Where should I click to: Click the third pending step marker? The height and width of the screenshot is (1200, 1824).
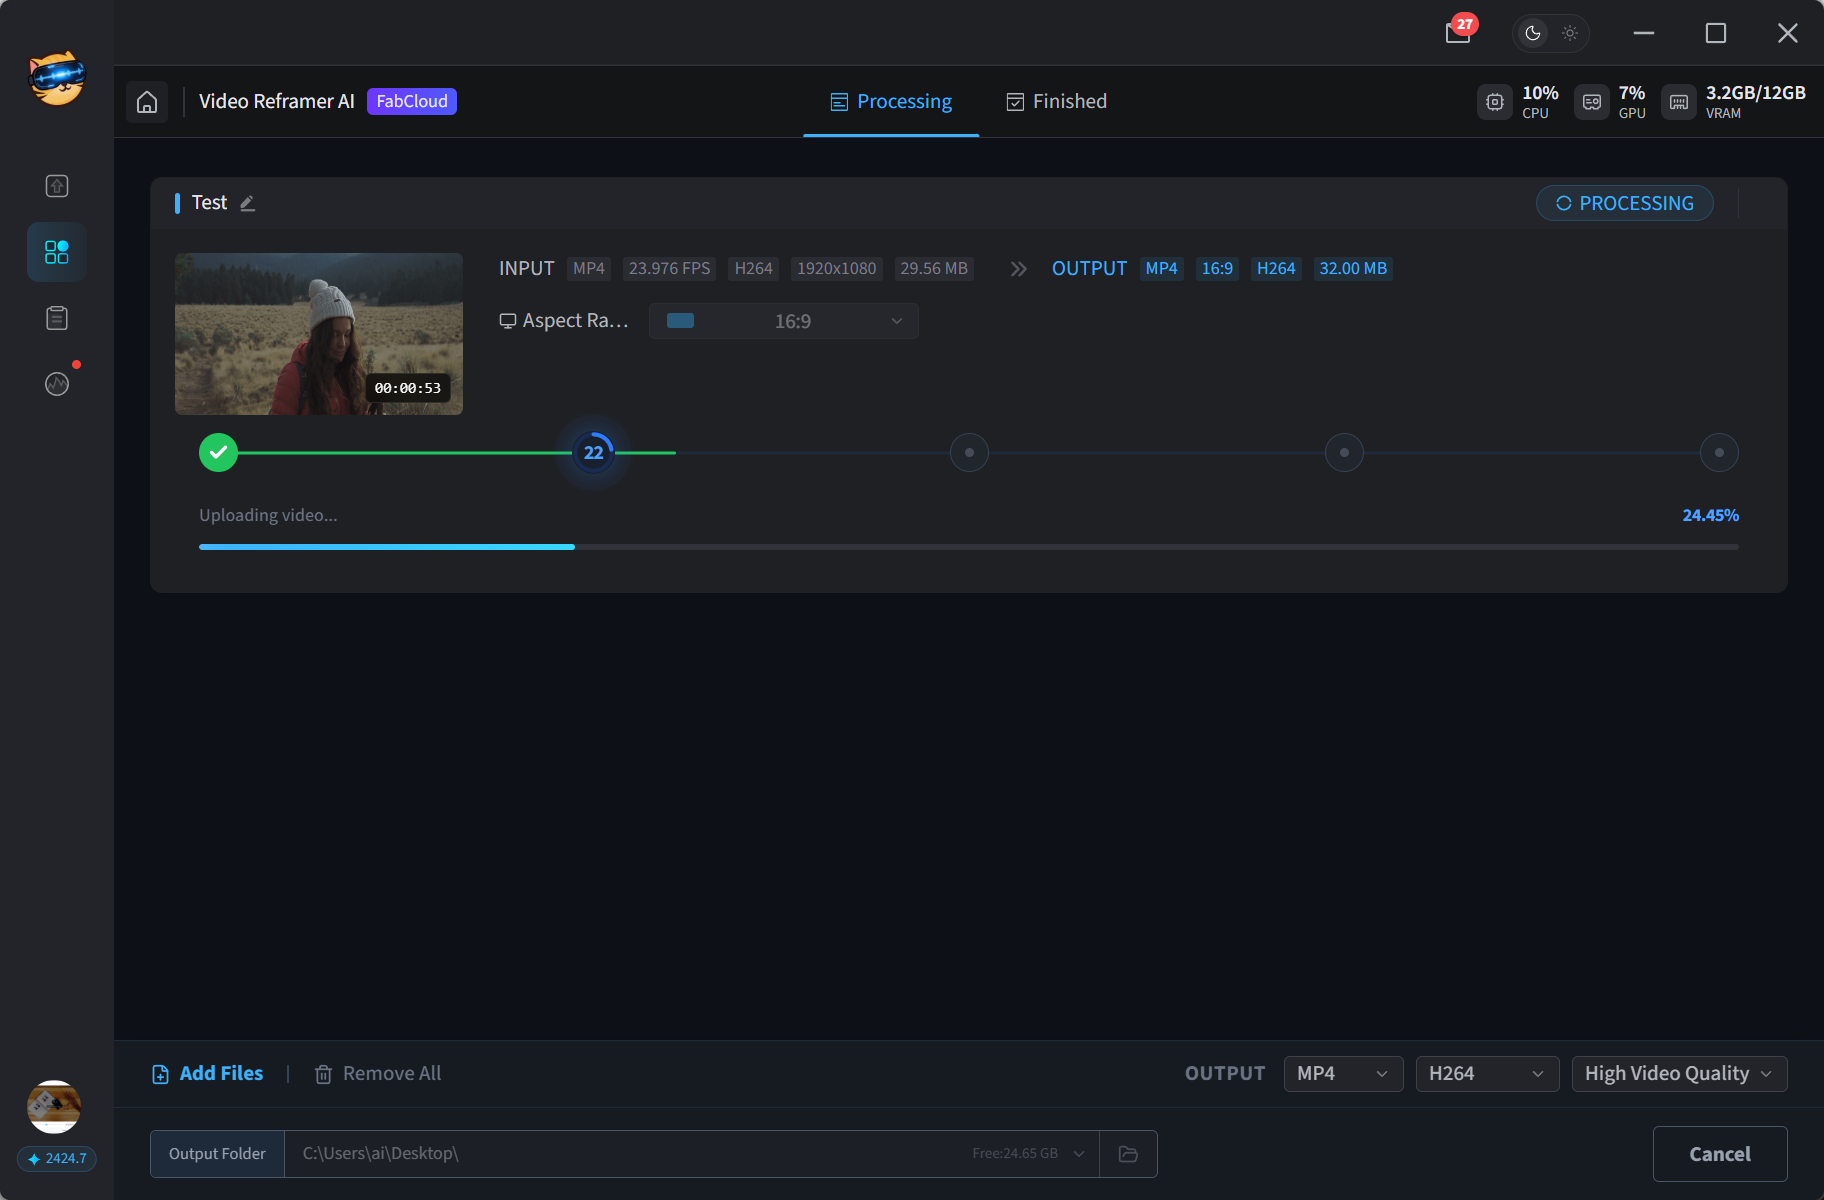click(969, 453)
